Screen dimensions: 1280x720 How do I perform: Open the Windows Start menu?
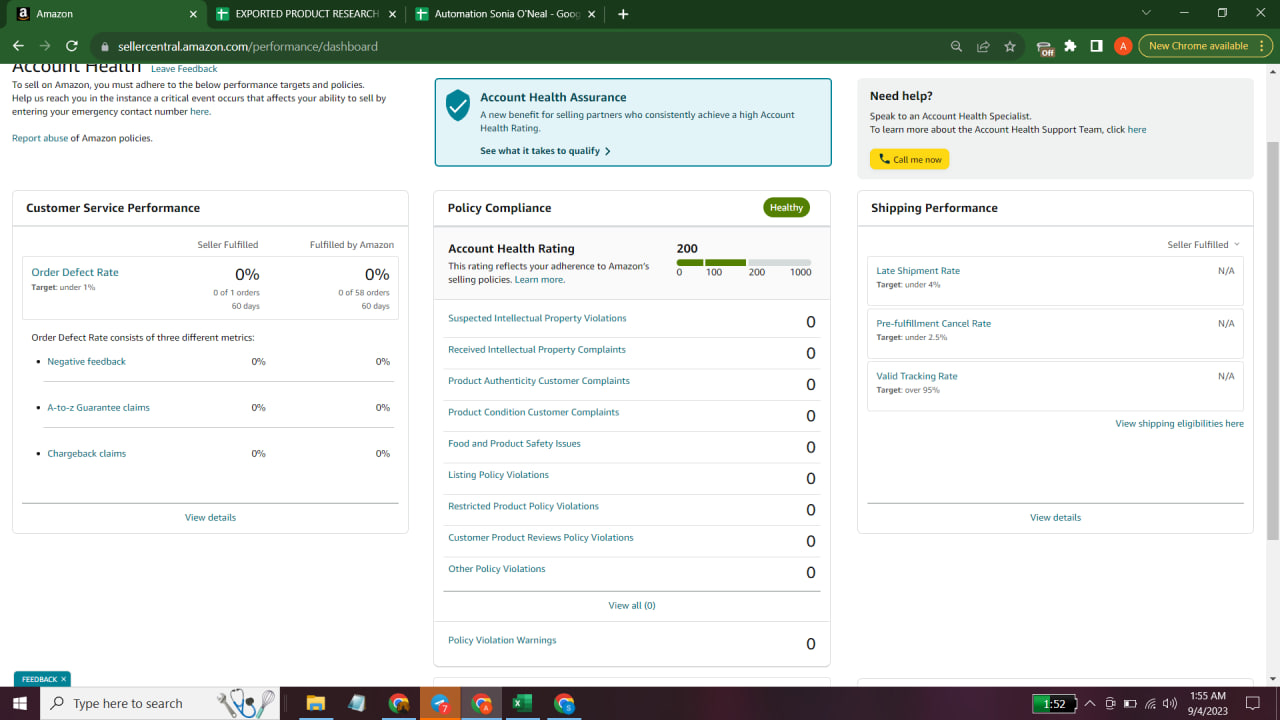tap(20, 703)
